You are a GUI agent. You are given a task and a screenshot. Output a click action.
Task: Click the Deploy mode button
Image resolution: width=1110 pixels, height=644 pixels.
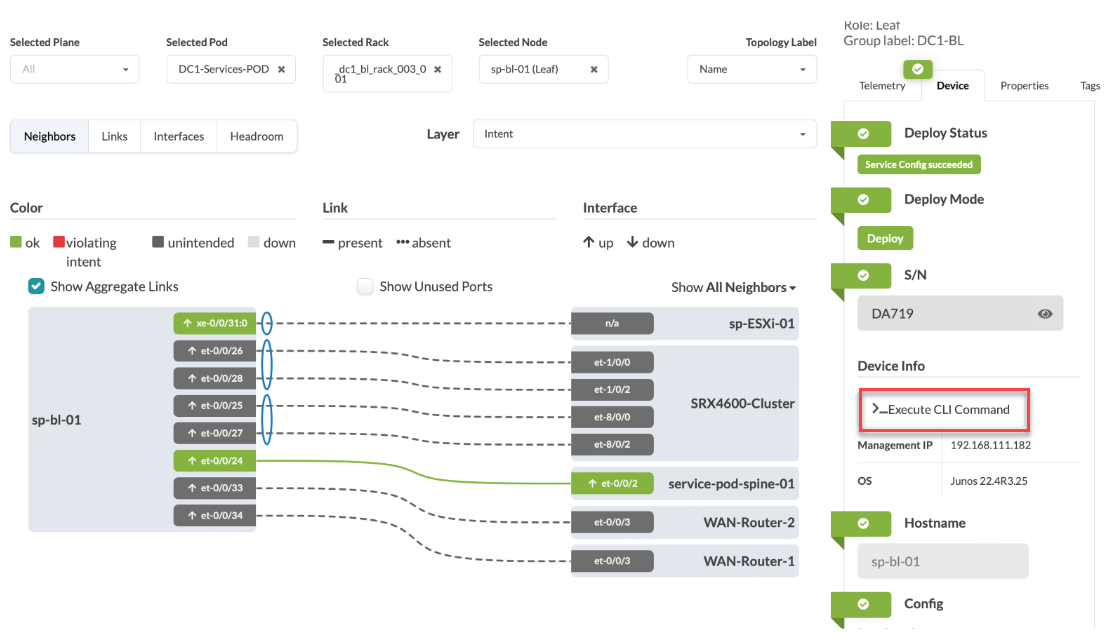885,239
